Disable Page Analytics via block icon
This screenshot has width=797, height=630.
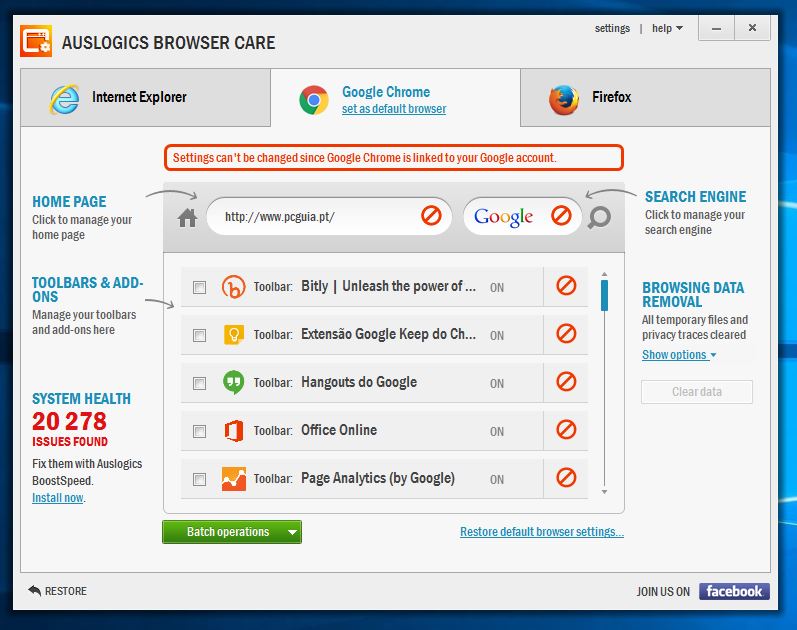(x=566, y=477)
